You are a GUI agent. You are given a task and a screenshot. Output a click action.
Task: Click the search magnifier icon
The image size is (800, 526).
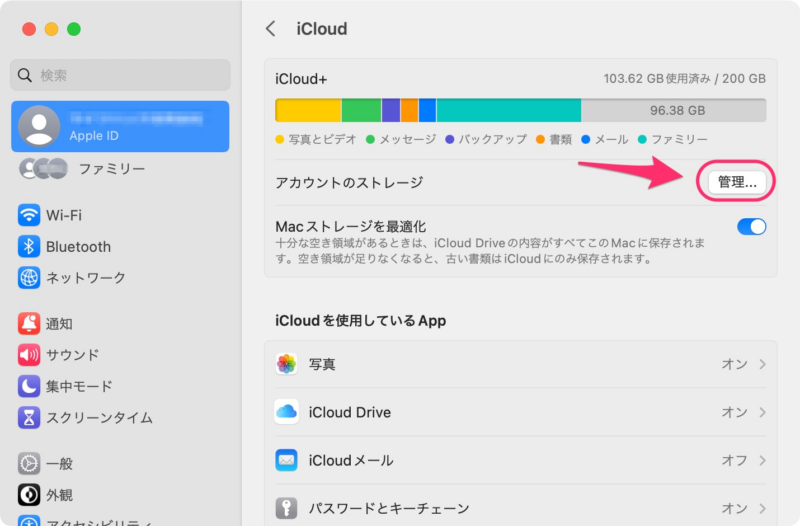coord(24,76)
